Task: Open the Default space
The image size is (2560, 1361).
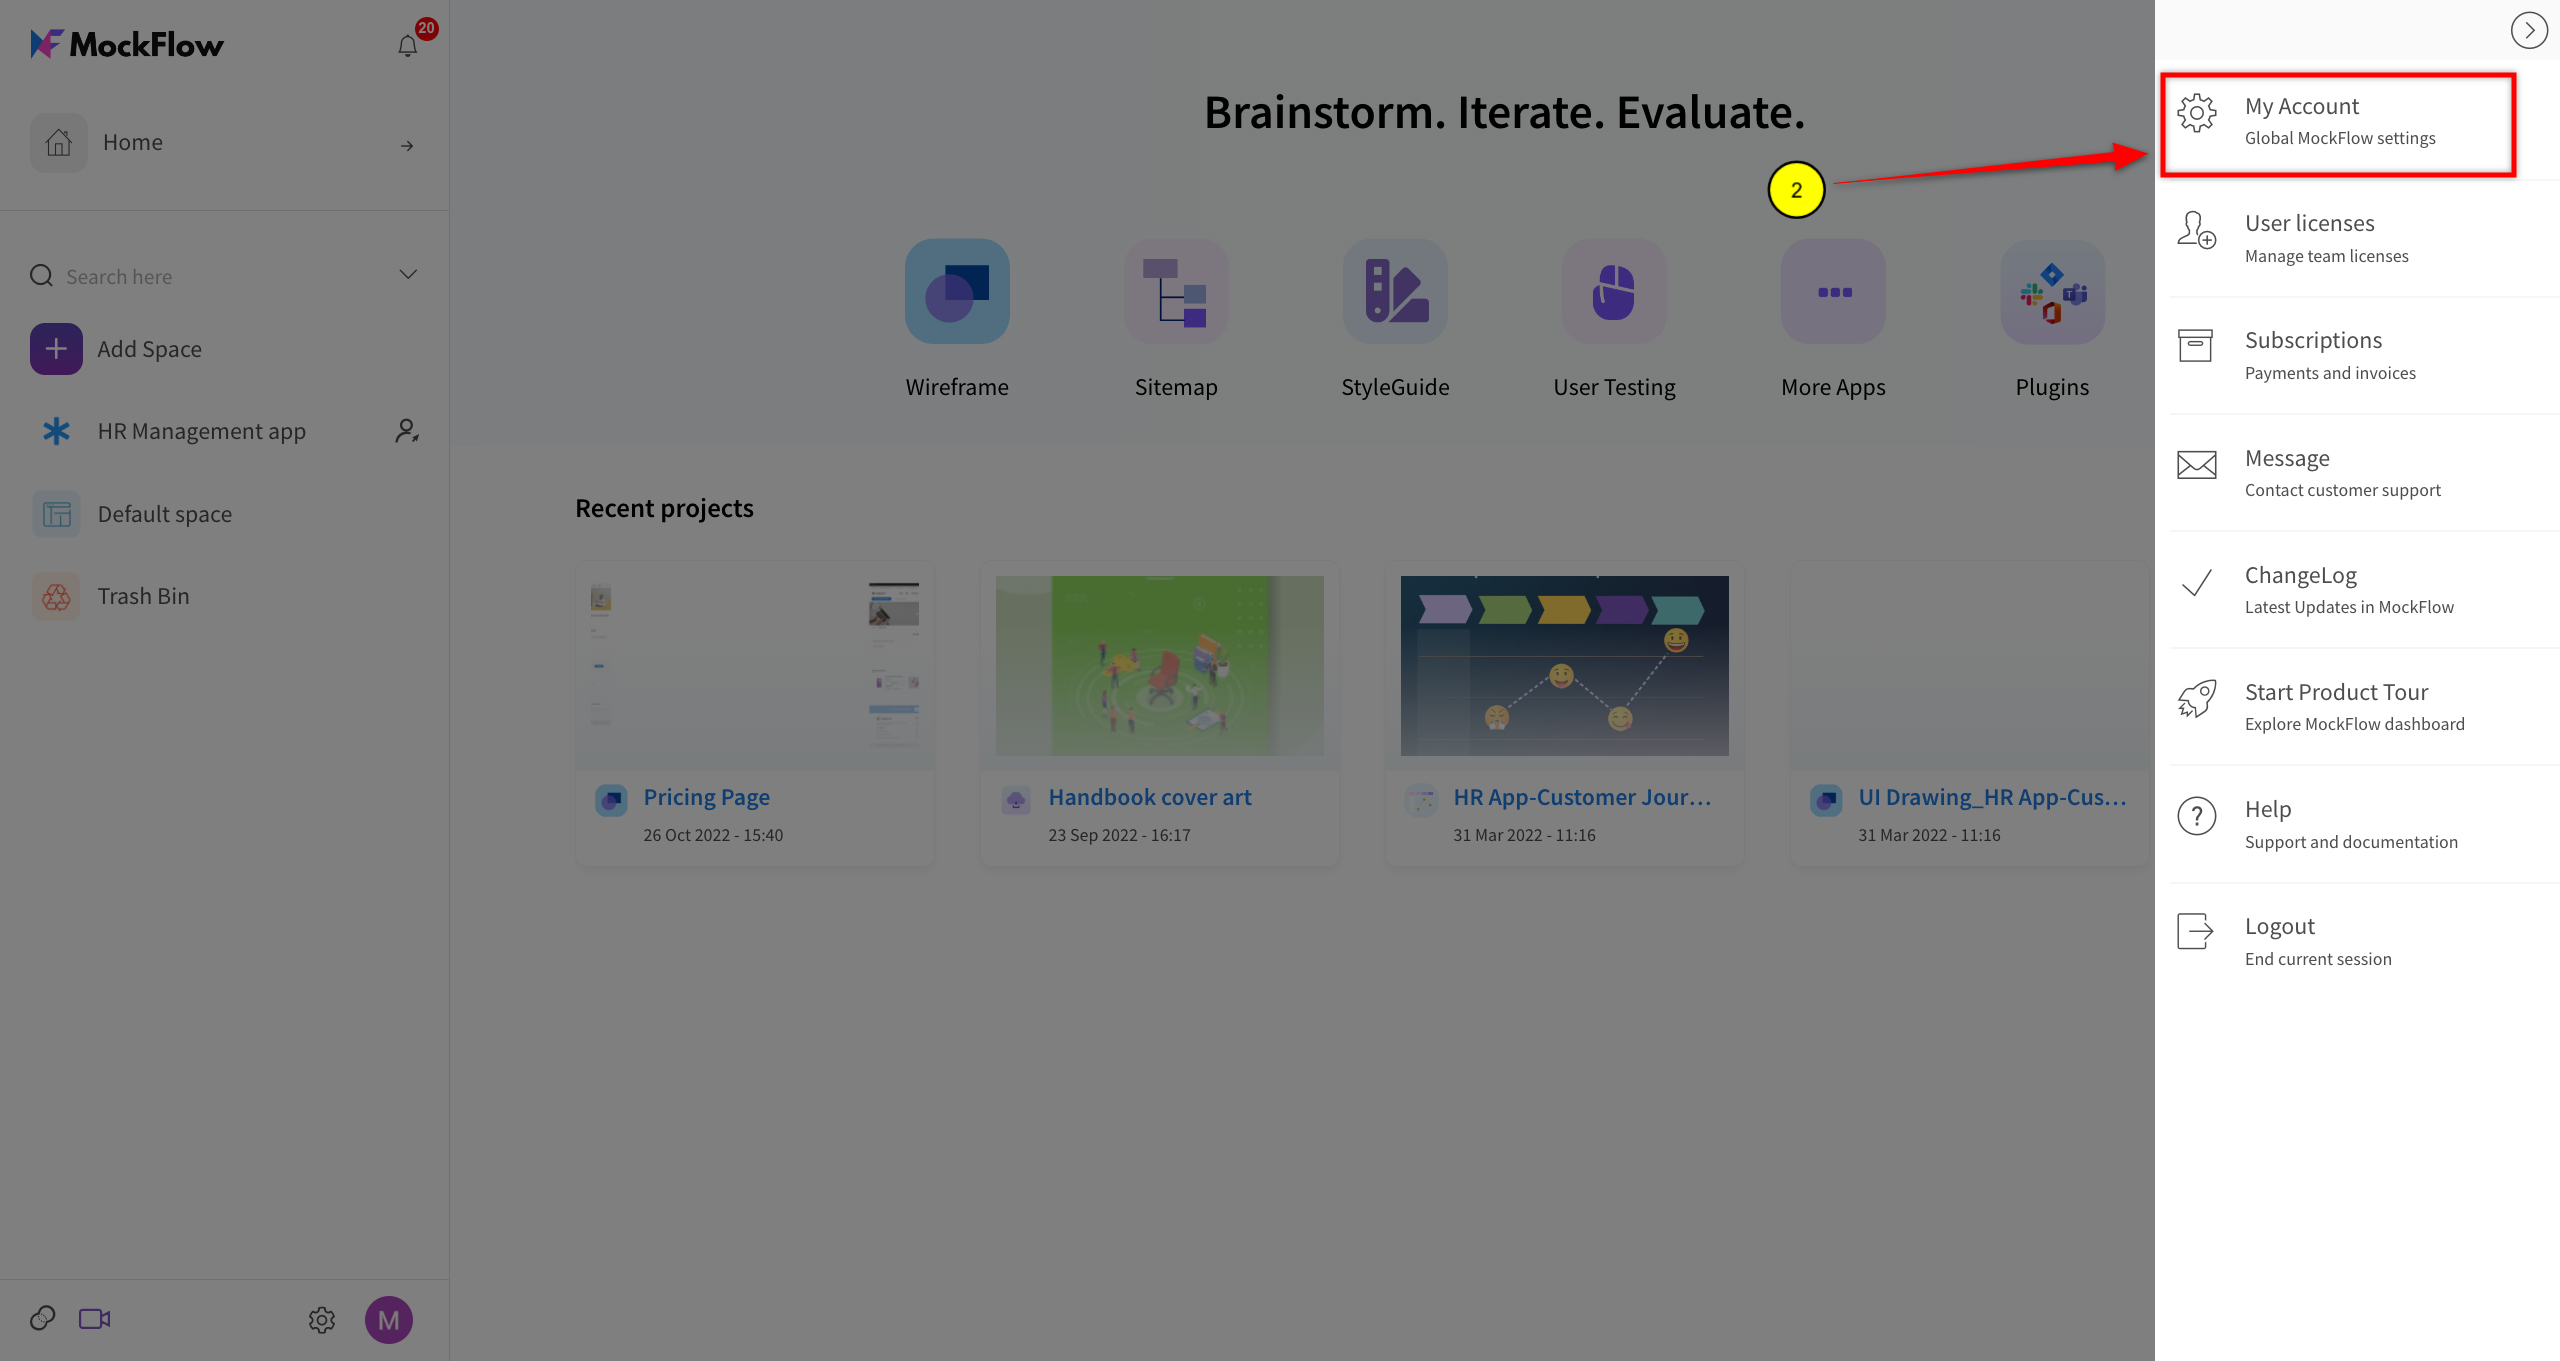Action: point(165,514)
